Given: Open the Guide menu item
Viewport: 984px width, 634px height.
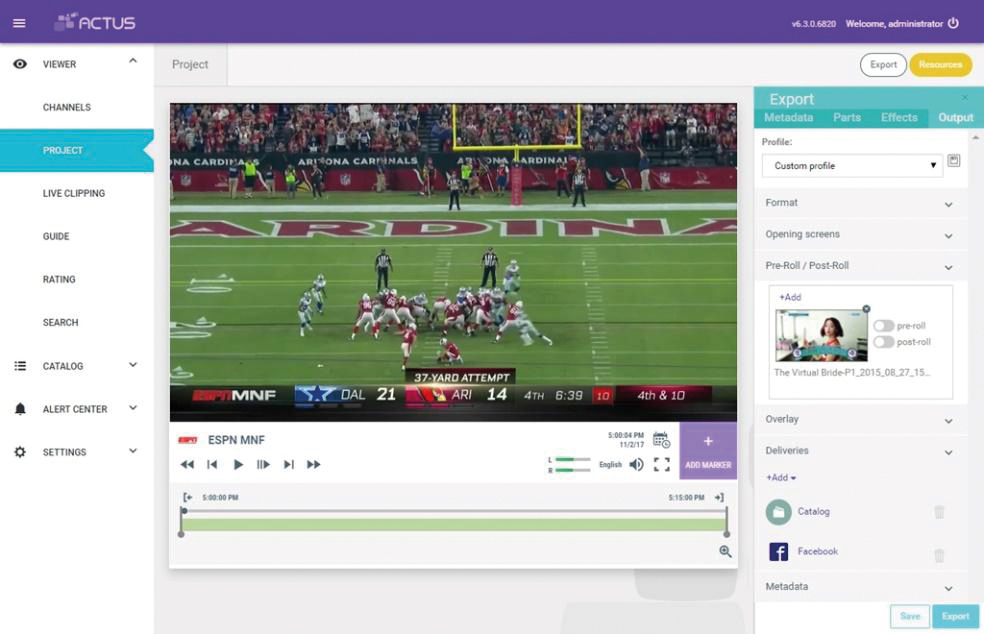Looking at the screenshot, I should [56, 237].
